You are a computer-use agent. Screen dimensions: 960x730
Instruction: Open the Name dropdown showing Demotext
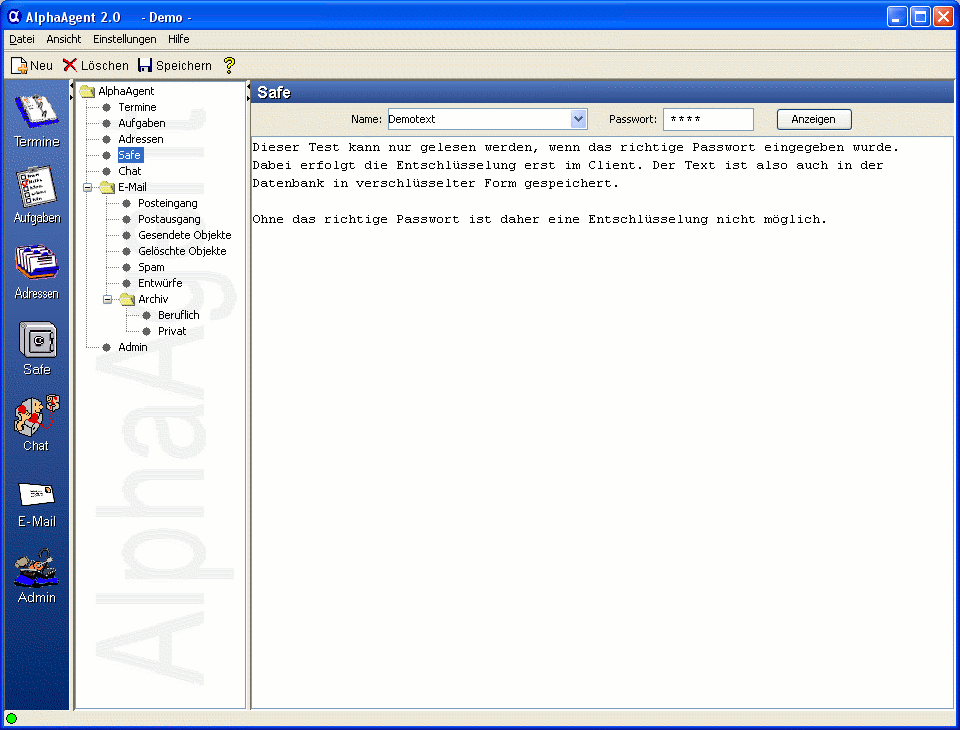coord(578,119)
